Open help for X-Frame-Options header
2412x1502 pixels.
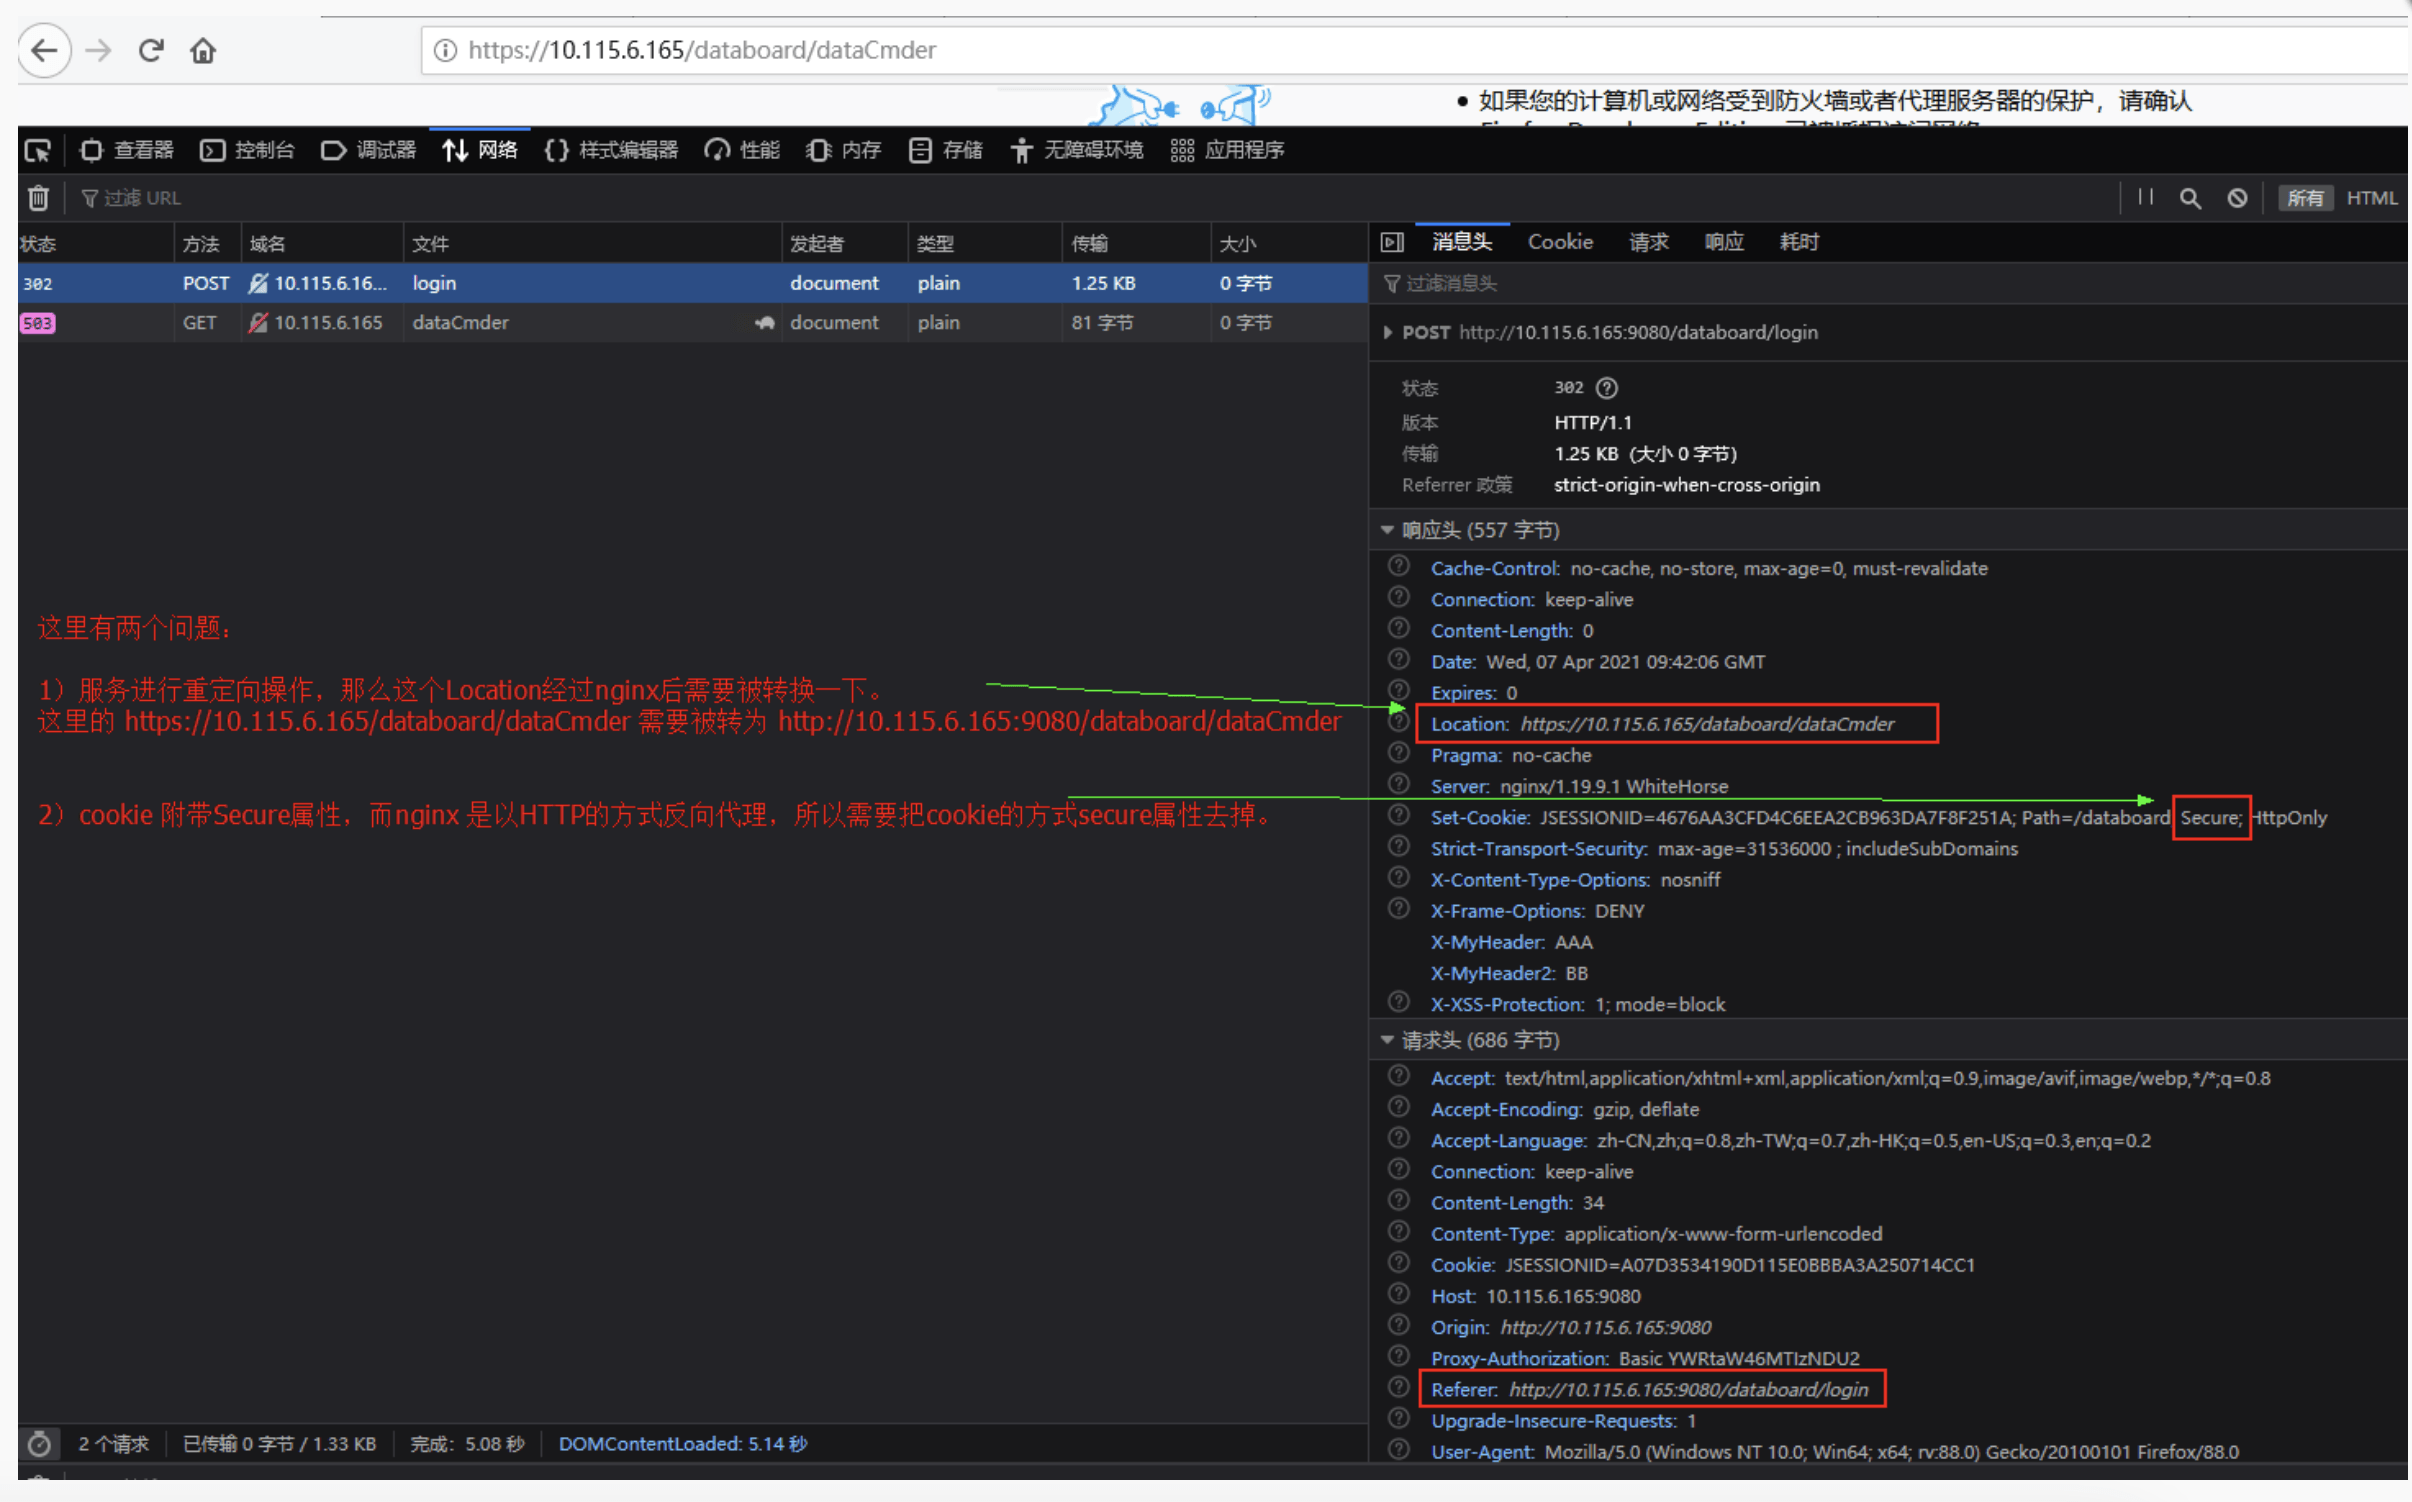coord(1399,908)
